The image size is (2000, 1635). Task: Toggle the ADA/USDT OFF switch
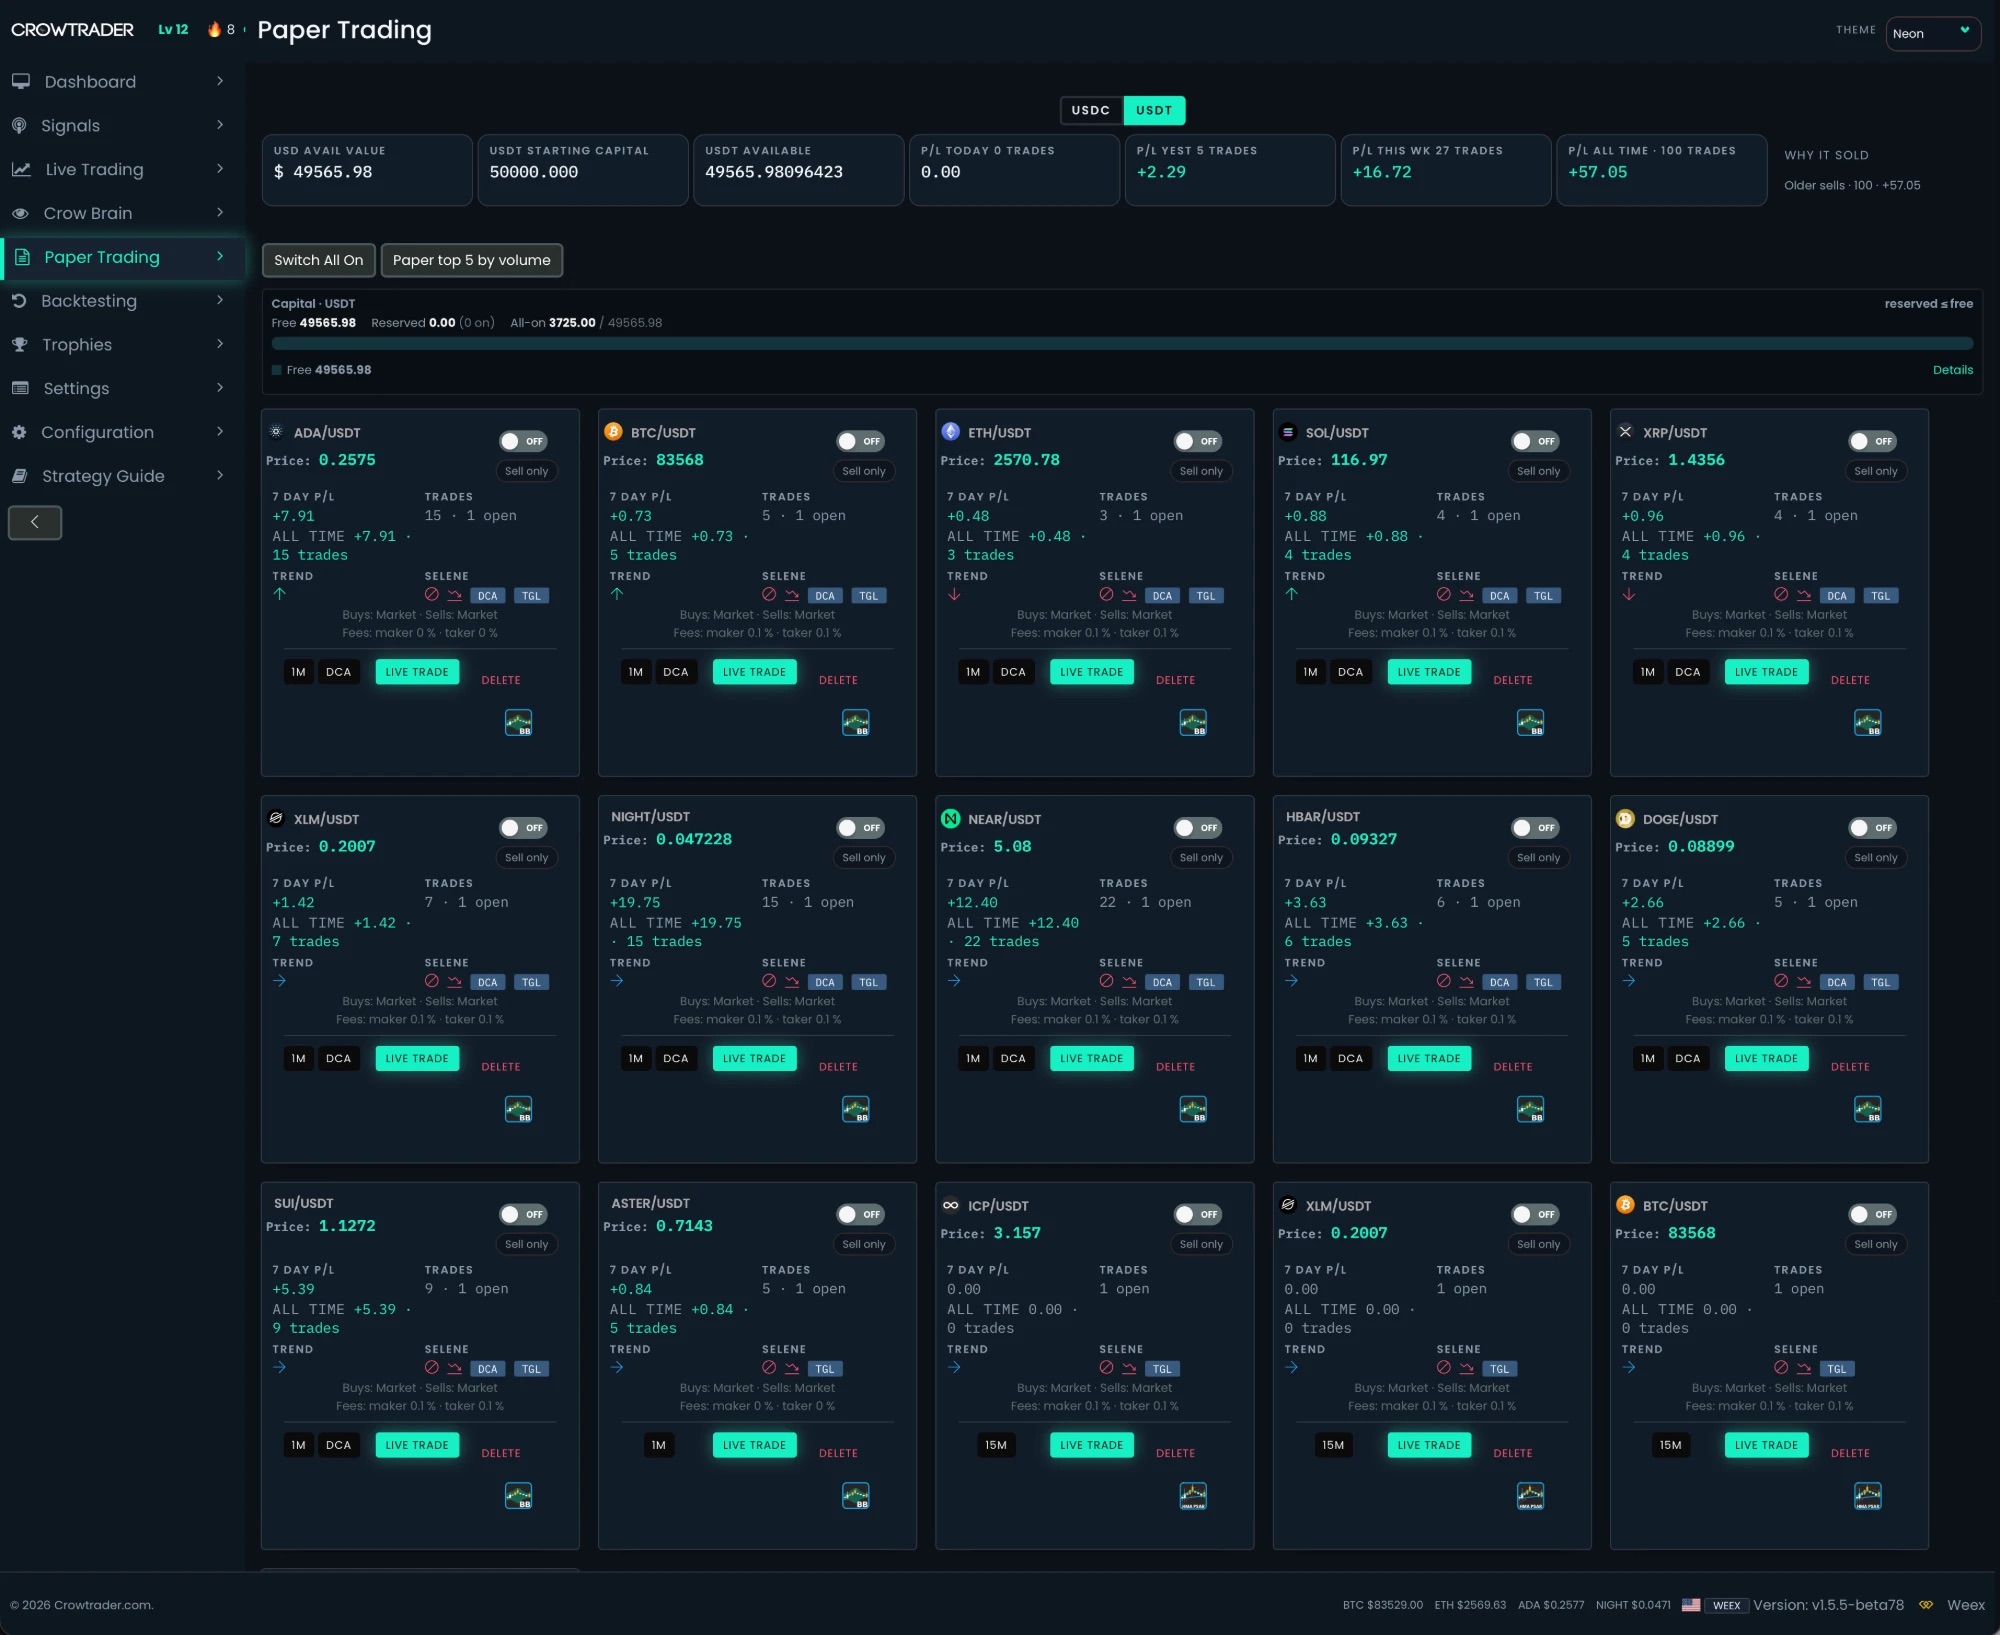[x=523, y=441]
